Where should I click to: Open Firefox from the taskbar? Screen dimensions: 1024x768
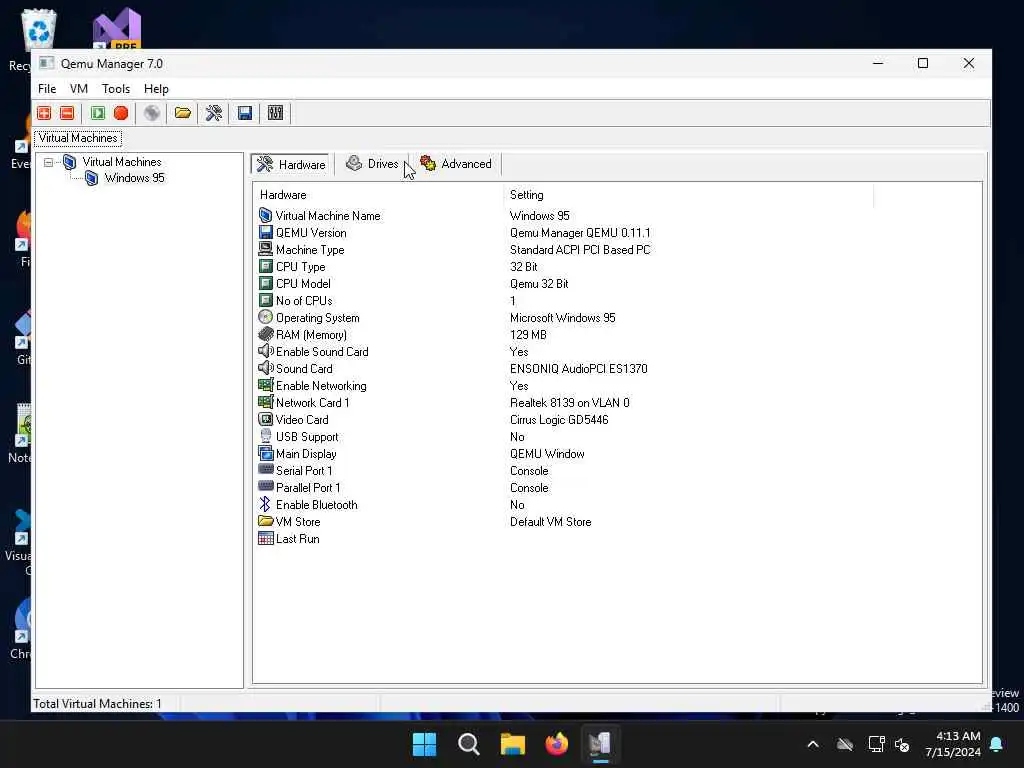point(556,744)
